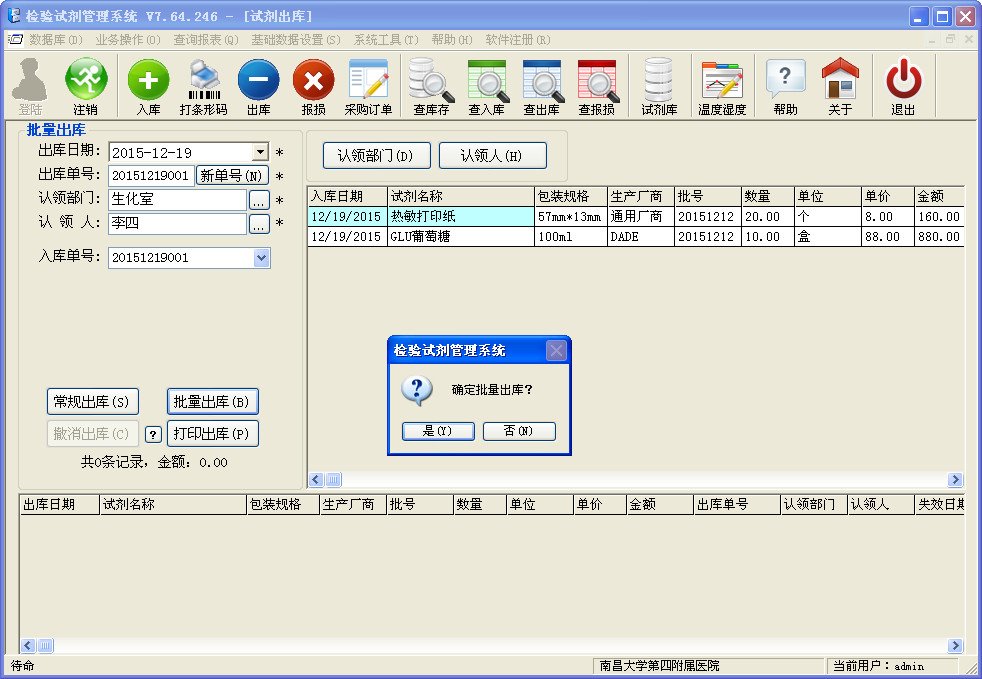Select the GLU葡萄糖 table row

636,237
